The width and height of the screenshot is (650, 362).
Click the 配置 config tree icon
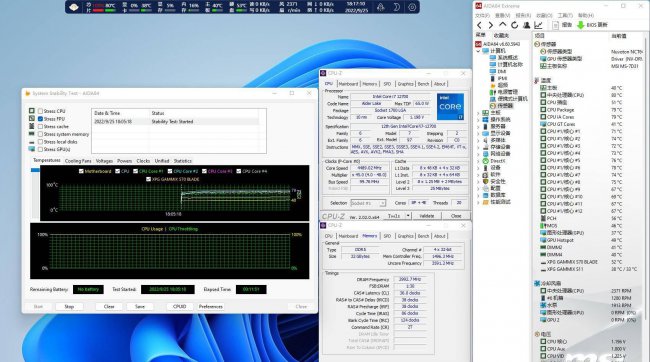pos(485,188)
